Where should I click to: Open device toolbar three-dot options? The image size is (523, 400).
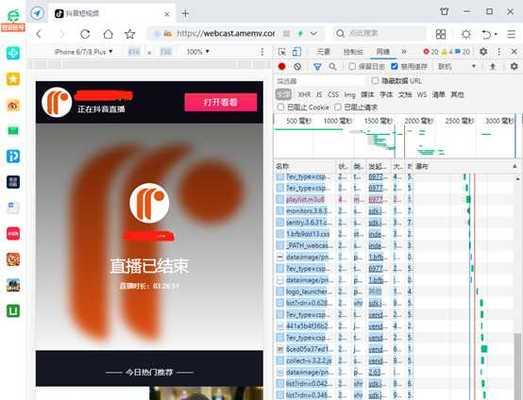(262, 52)
